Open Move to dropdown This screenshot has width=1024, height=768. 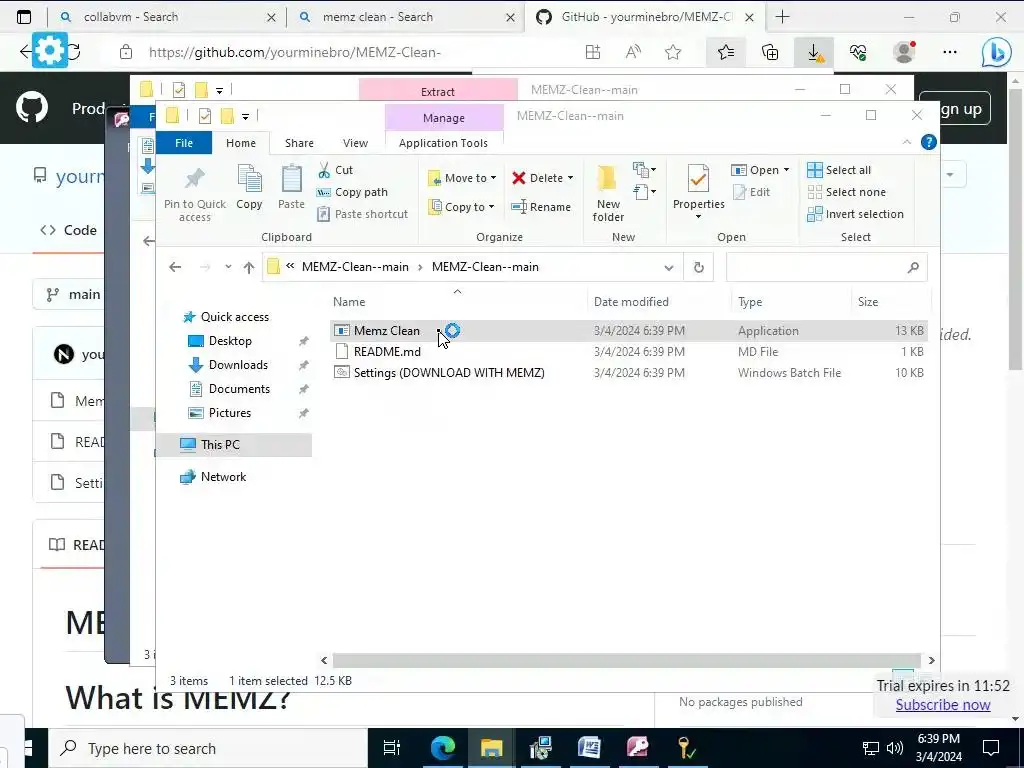pyautogui.click(x=462, y=178)
